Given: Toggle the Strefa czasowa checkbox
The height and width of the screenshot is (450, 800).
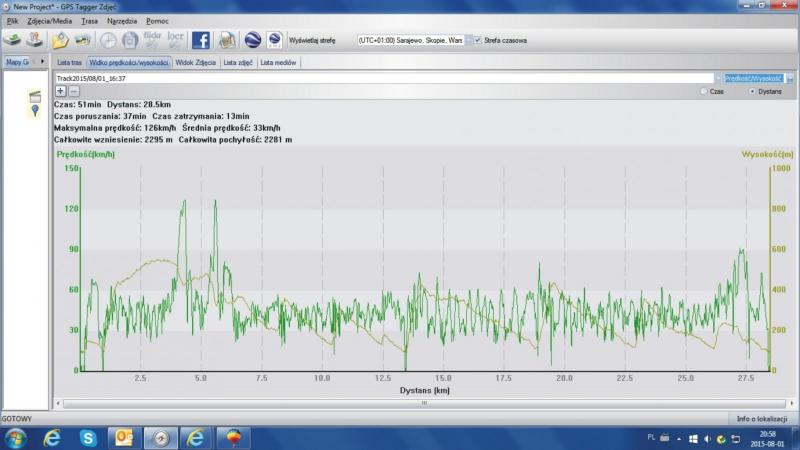Looking at the screenshot, I should [477, 41].
